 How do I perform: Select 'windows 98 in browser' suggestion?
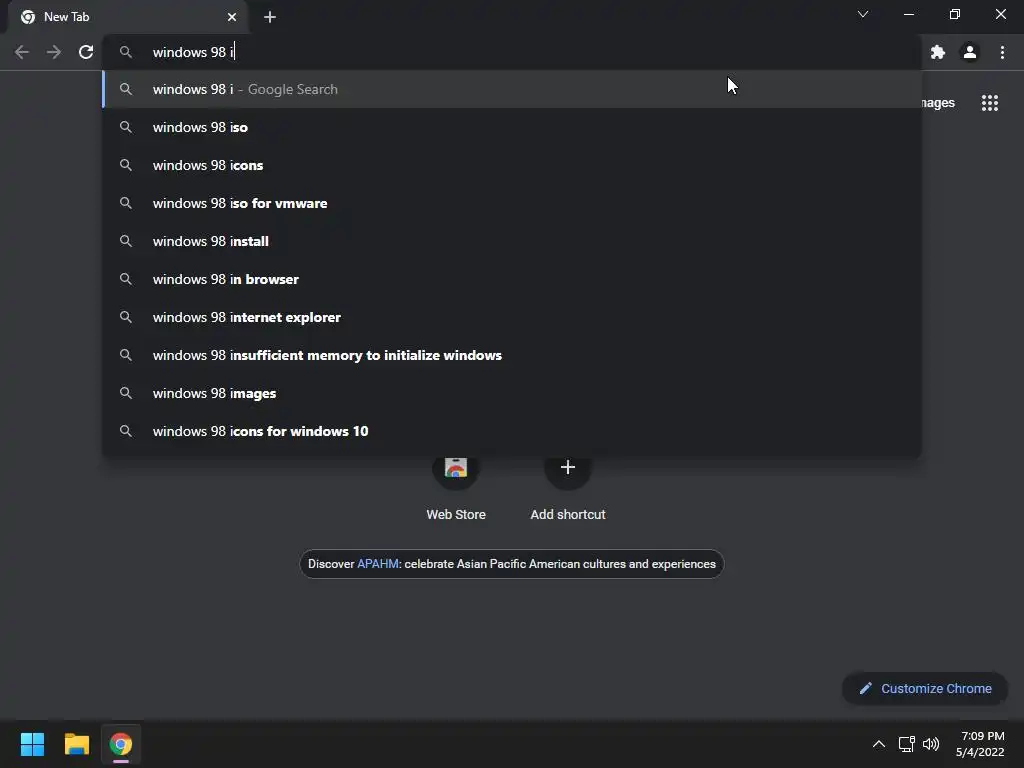(x=512, y=279)
